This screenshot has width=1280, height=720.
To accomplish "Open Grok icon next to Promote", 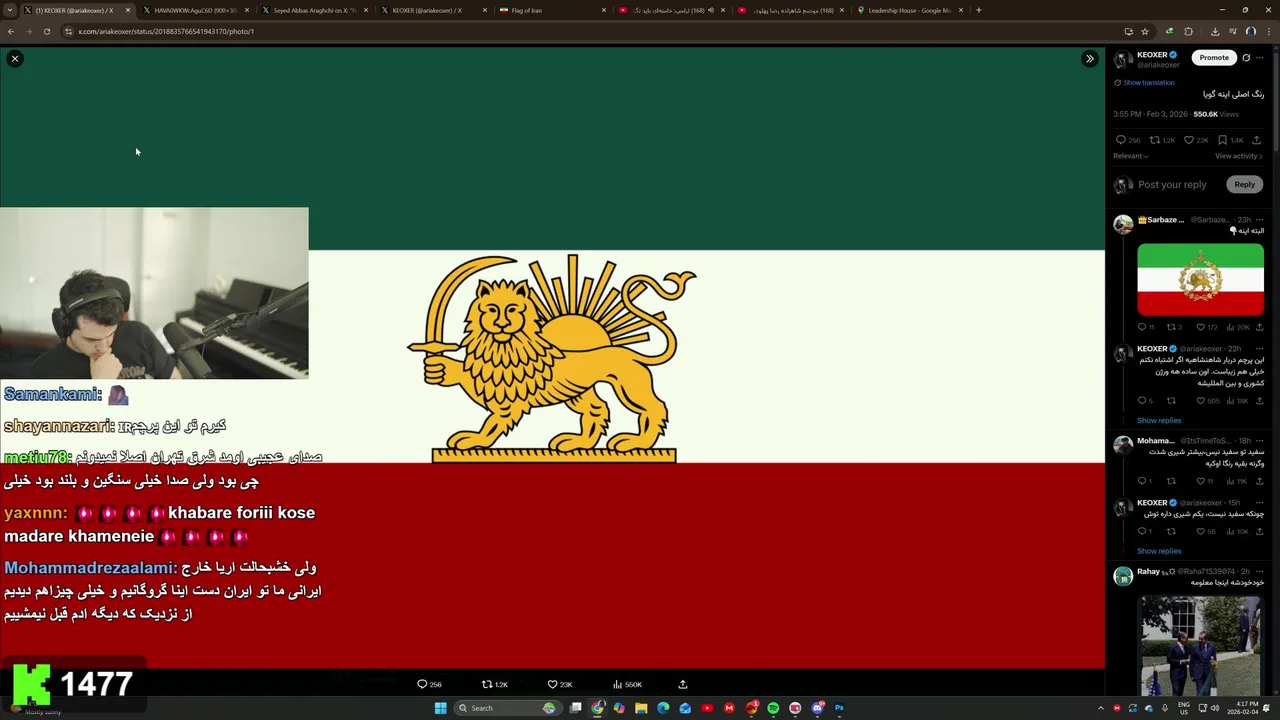I will point(1246,58).
